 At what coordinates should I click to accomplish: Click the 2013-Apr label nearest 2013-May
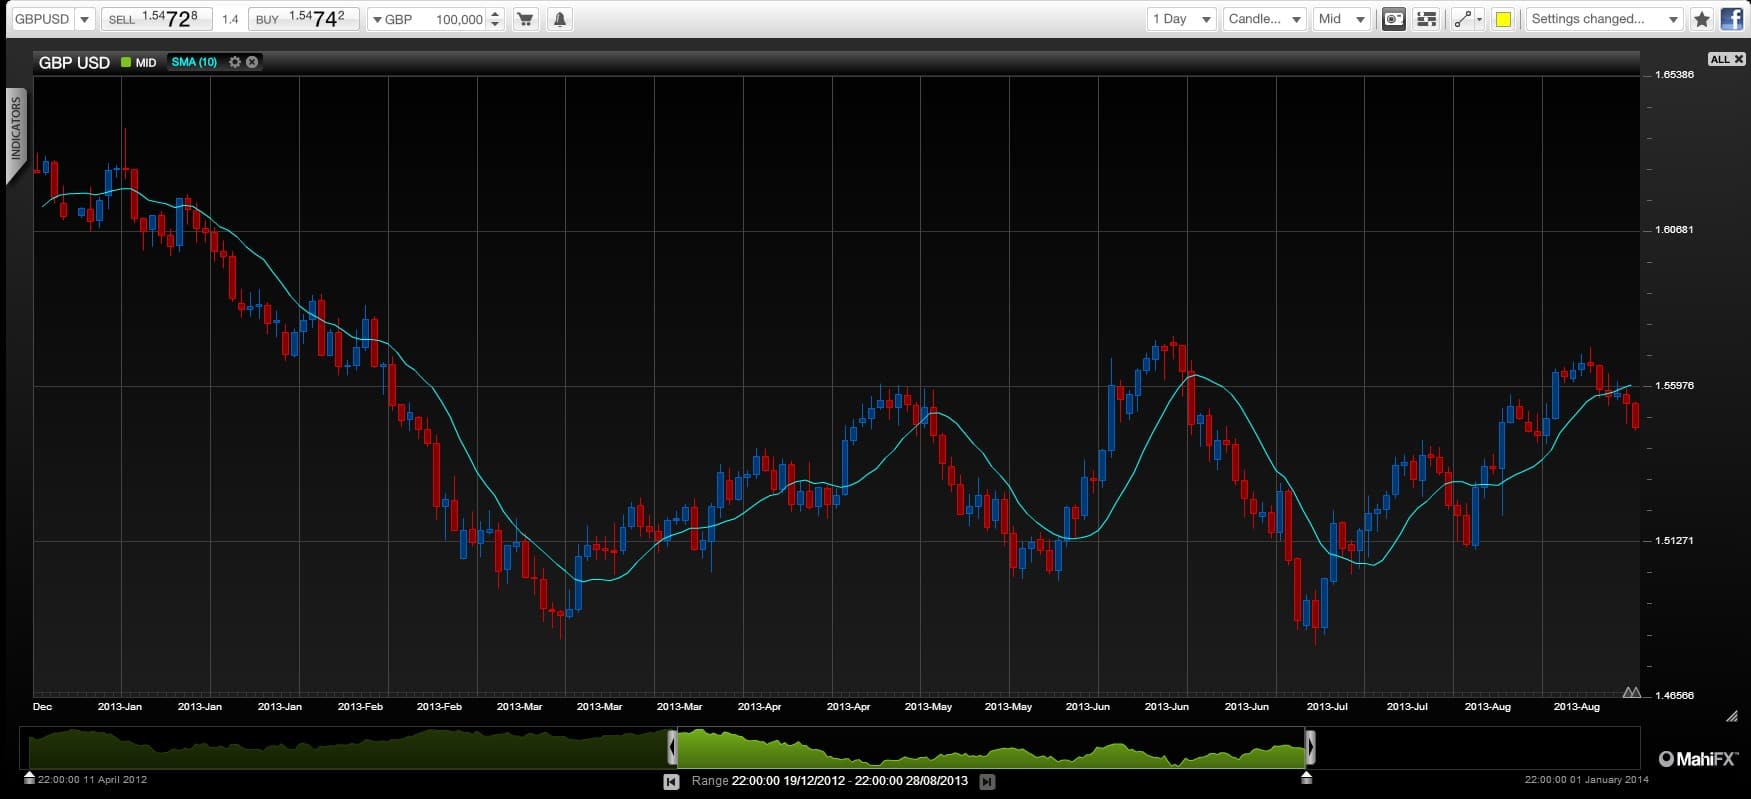(x=848, y=707)
